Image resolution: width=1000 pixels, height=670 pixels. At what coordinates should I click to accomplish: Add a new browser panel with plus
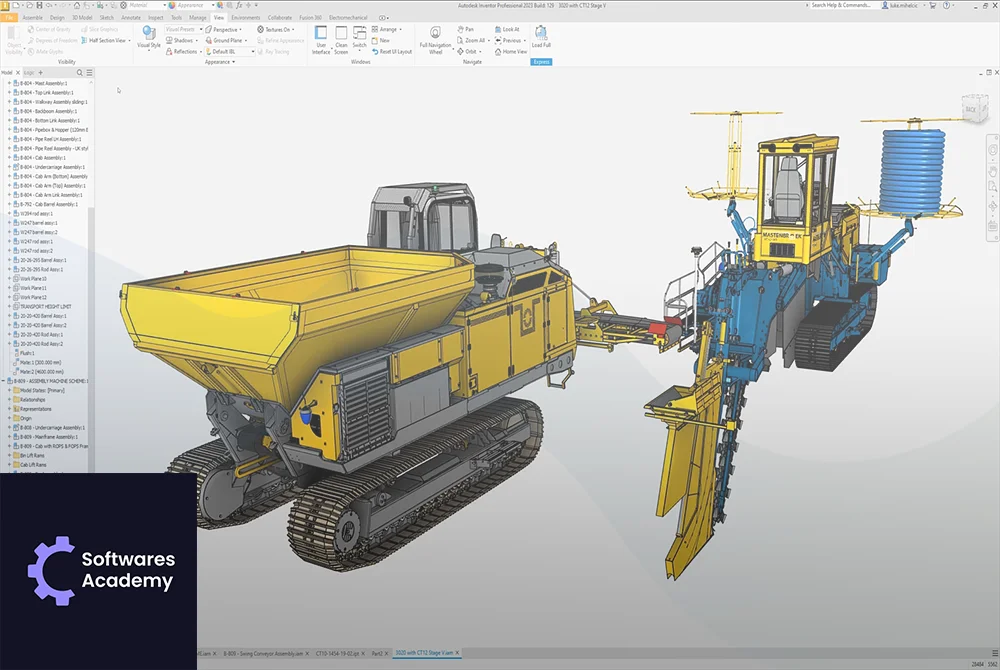41,73
